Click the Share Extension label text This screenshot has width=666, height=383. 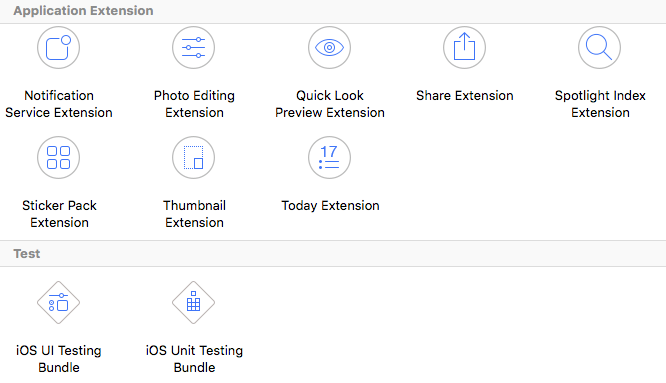[465, 96]
